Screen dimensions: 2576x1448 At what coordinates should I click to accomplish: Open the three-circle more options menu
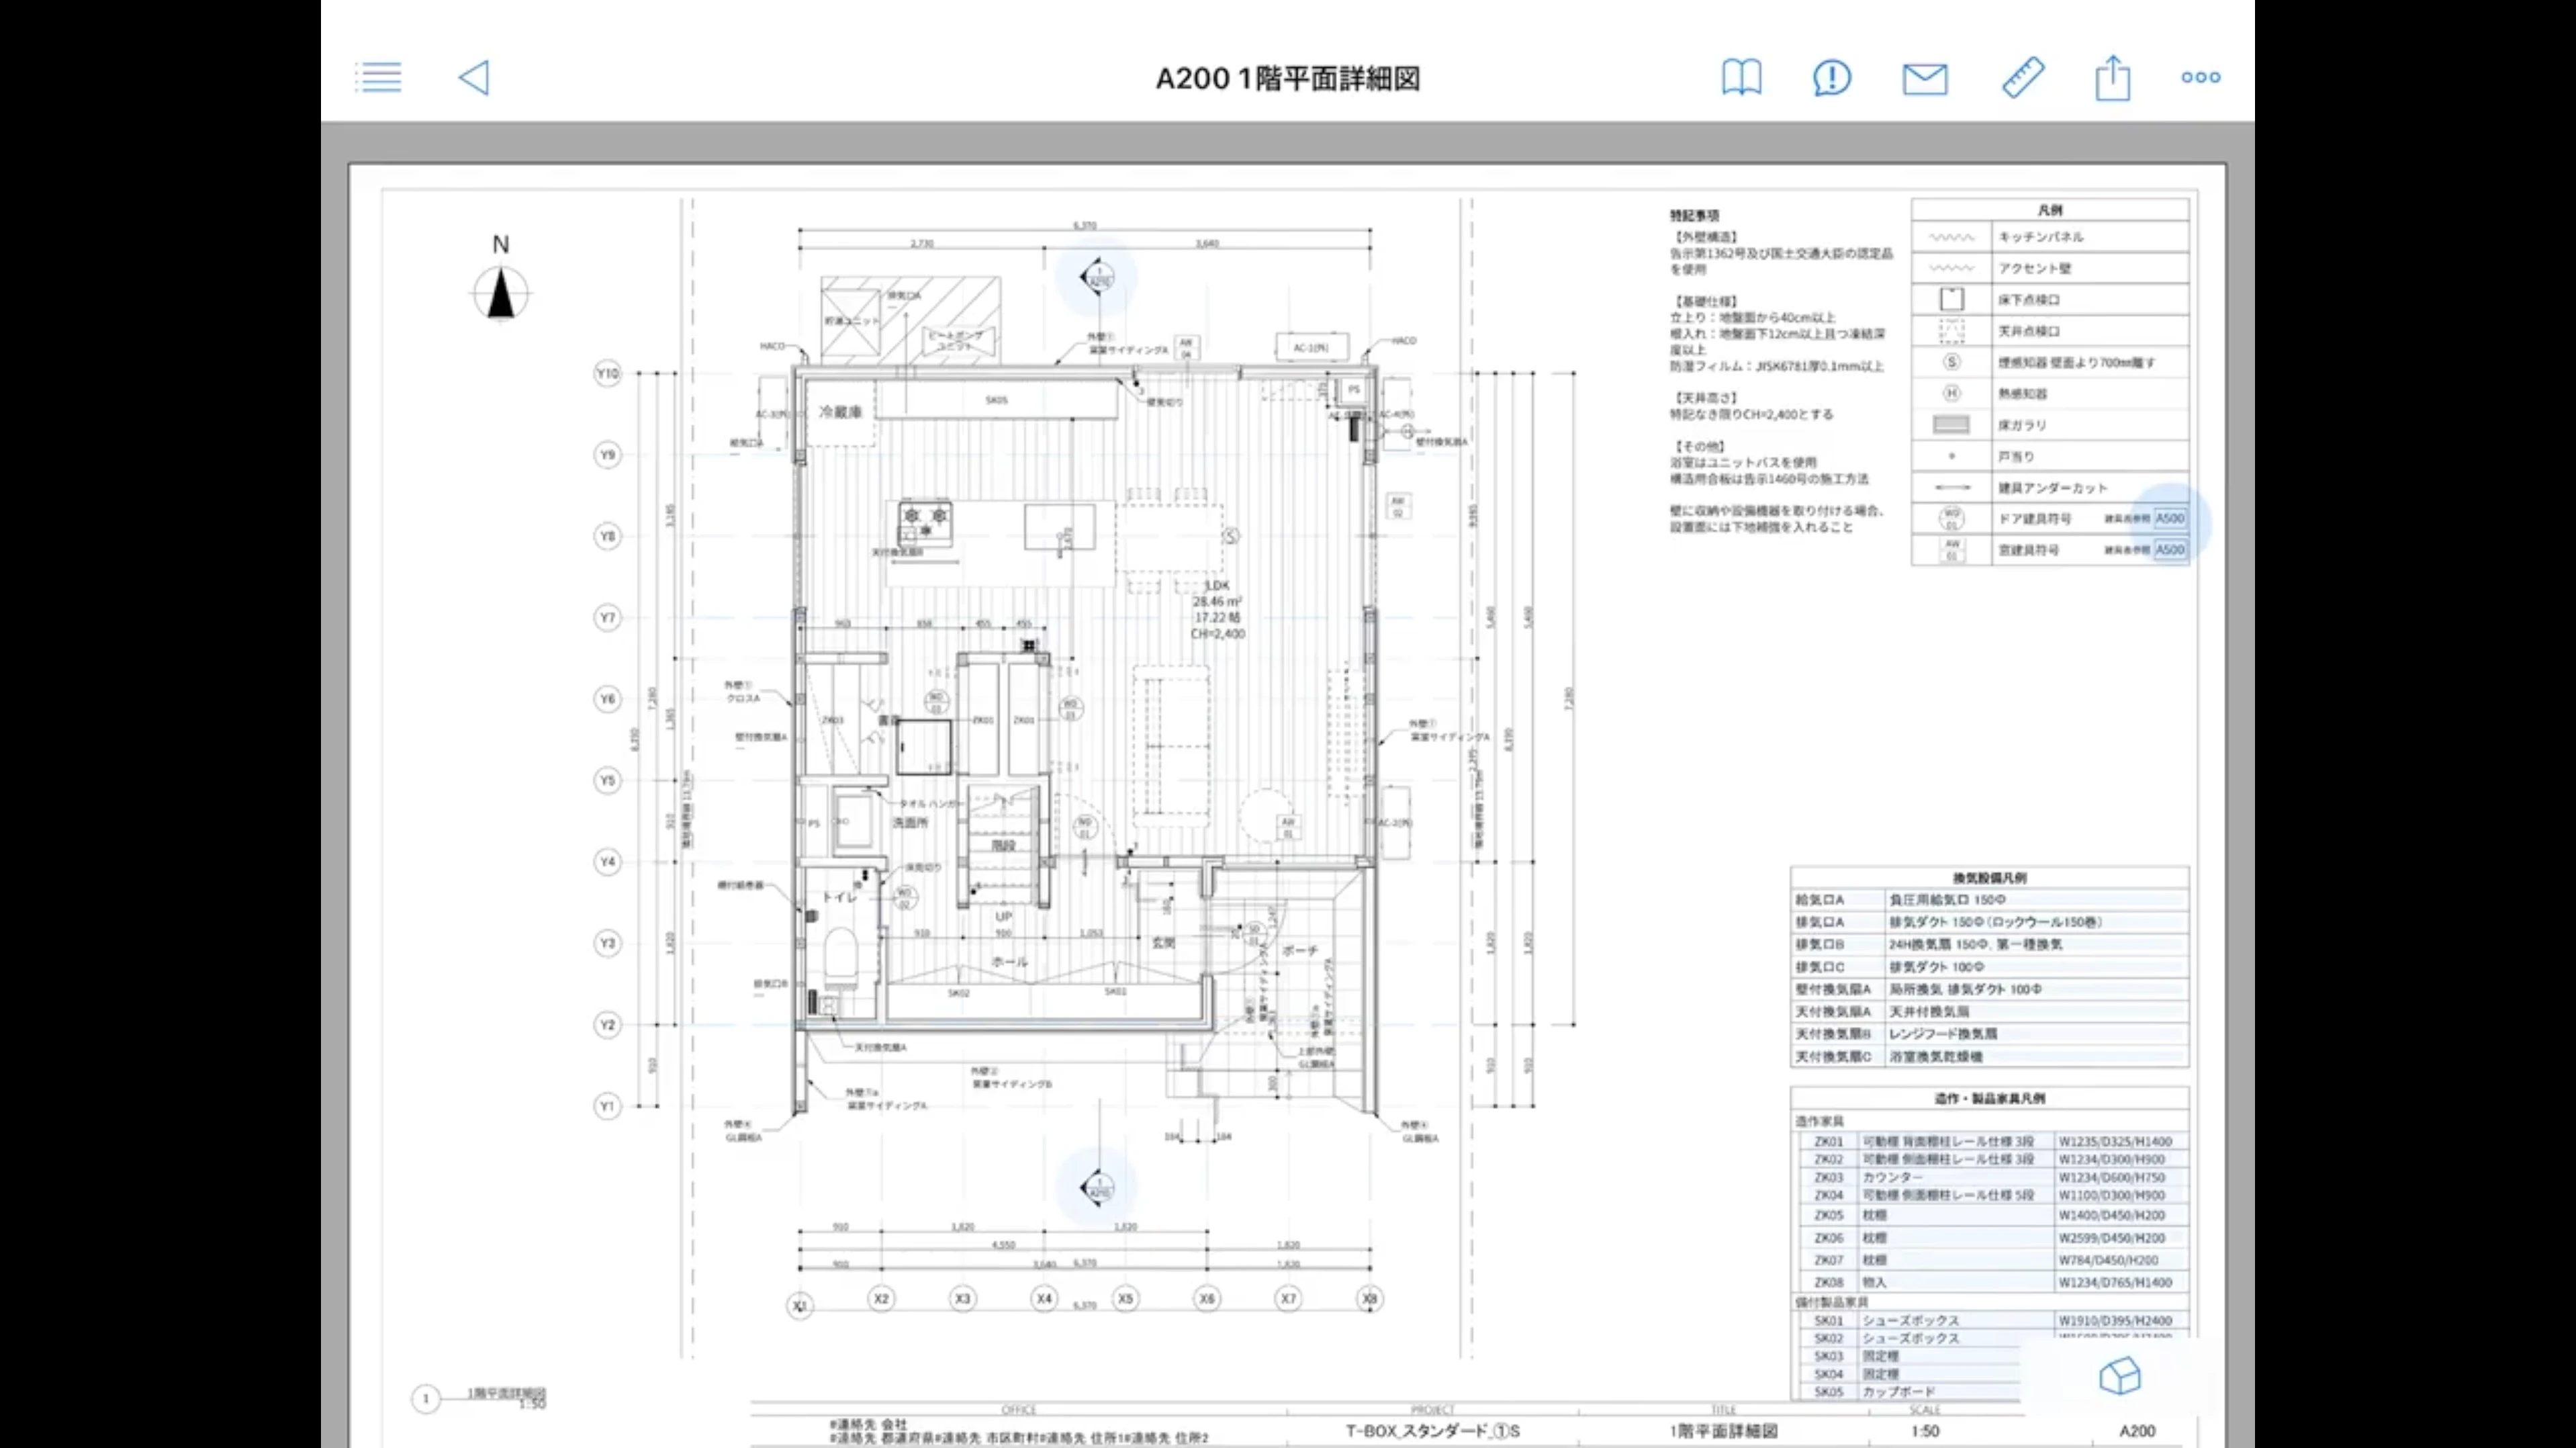2200,77
